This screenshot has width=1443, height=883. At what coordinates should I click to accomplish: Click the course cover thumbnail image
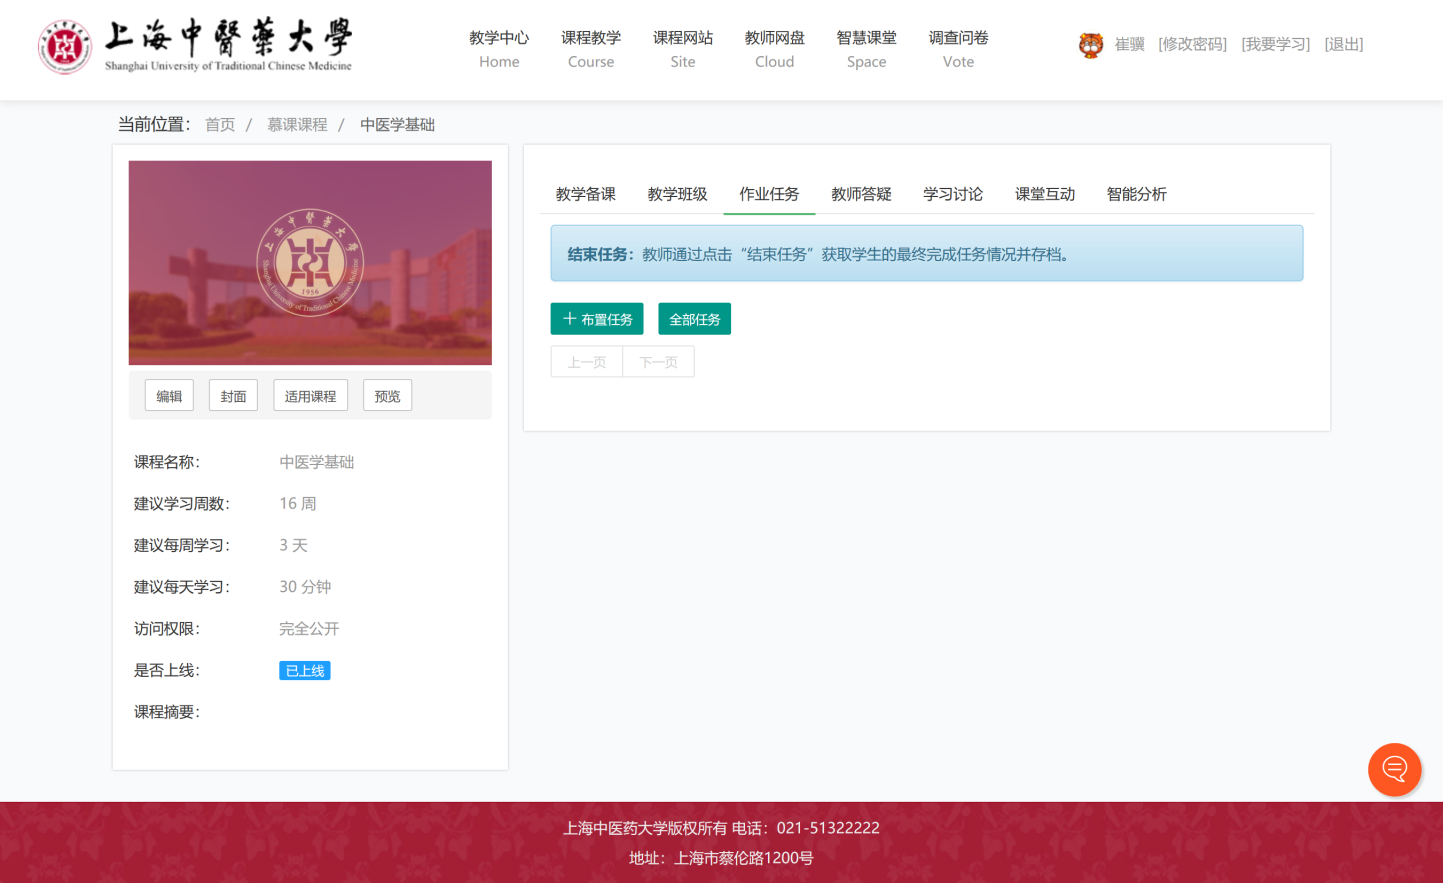click(310, 262)
